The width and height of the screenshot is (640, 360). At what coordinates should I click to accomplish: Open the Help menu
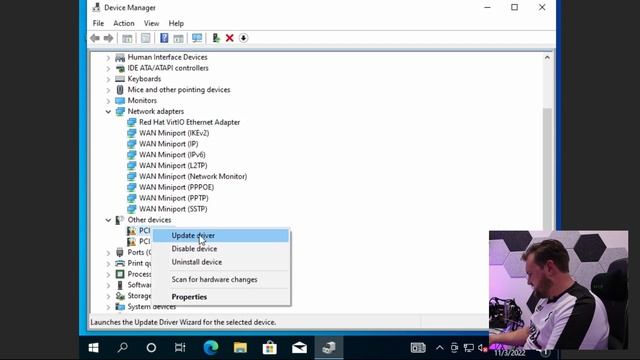pyautogui.click(x=176, y=23)
